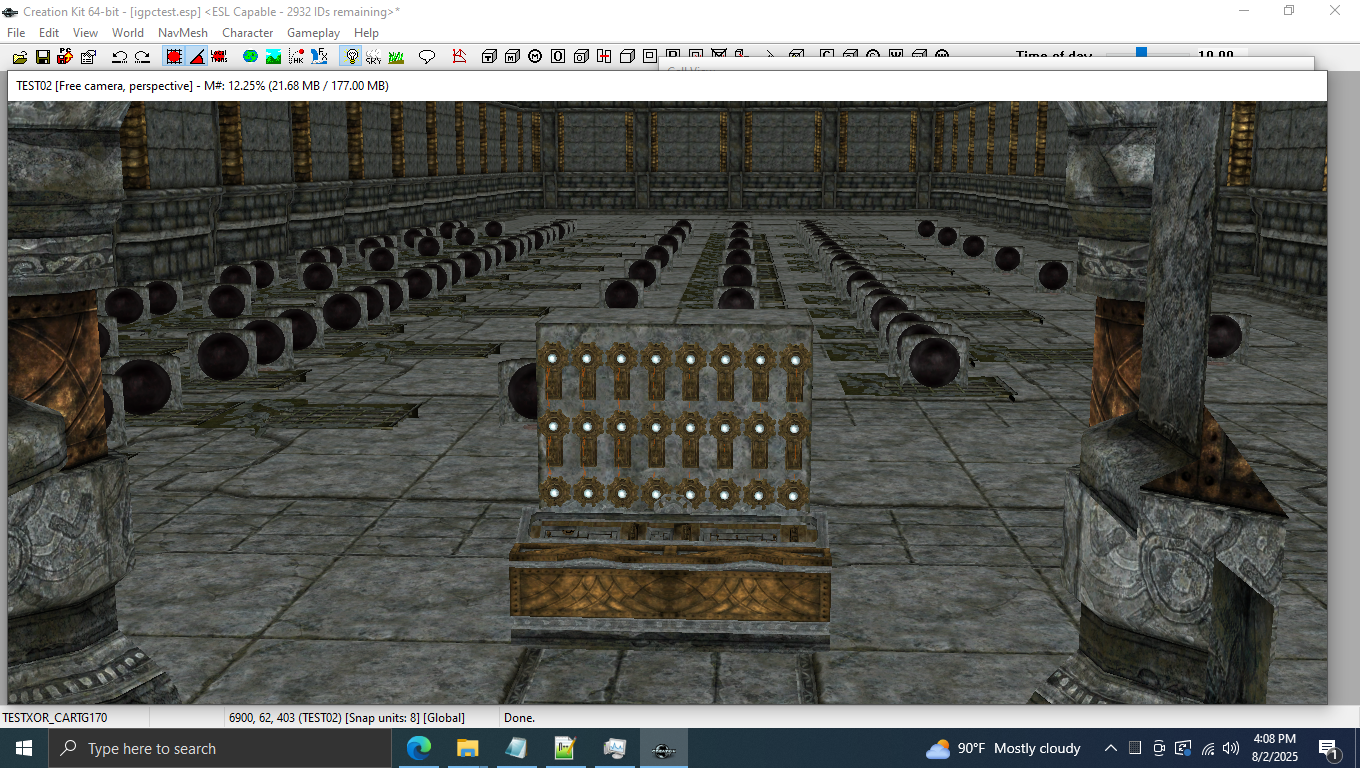Toggle the light bulb brightness button
Screen dimensions: 1360x768
351,57
